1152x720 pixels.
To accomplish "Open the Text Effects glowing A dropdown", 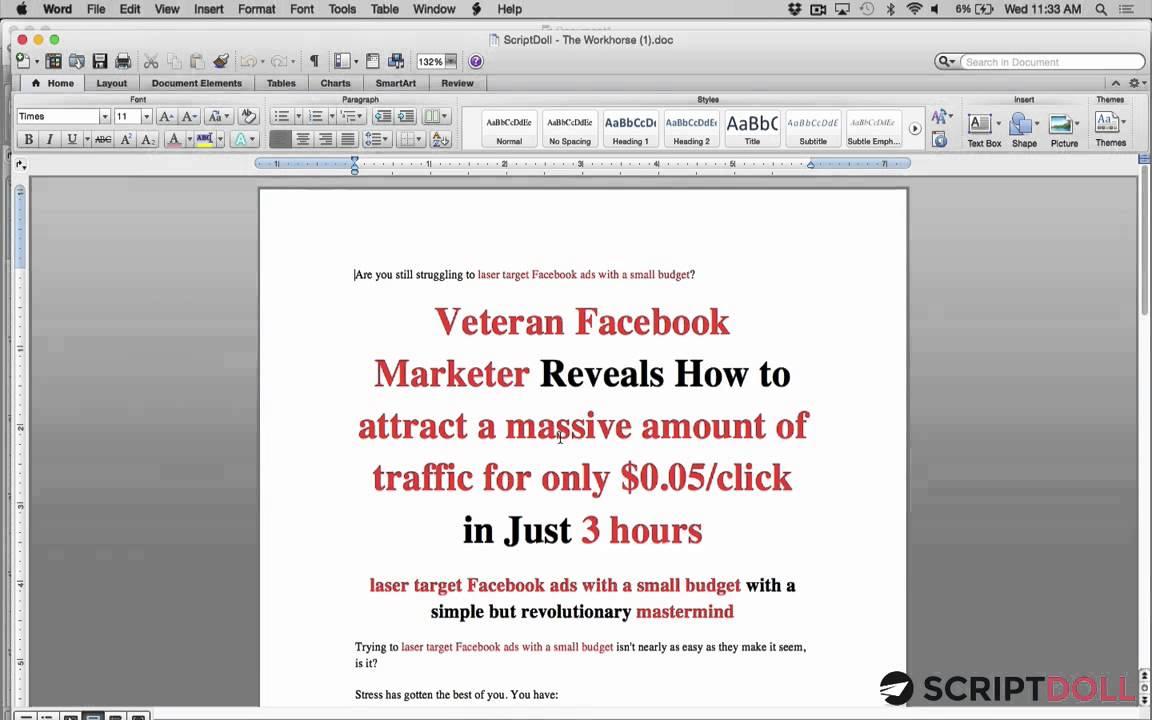I will point(245,139).
